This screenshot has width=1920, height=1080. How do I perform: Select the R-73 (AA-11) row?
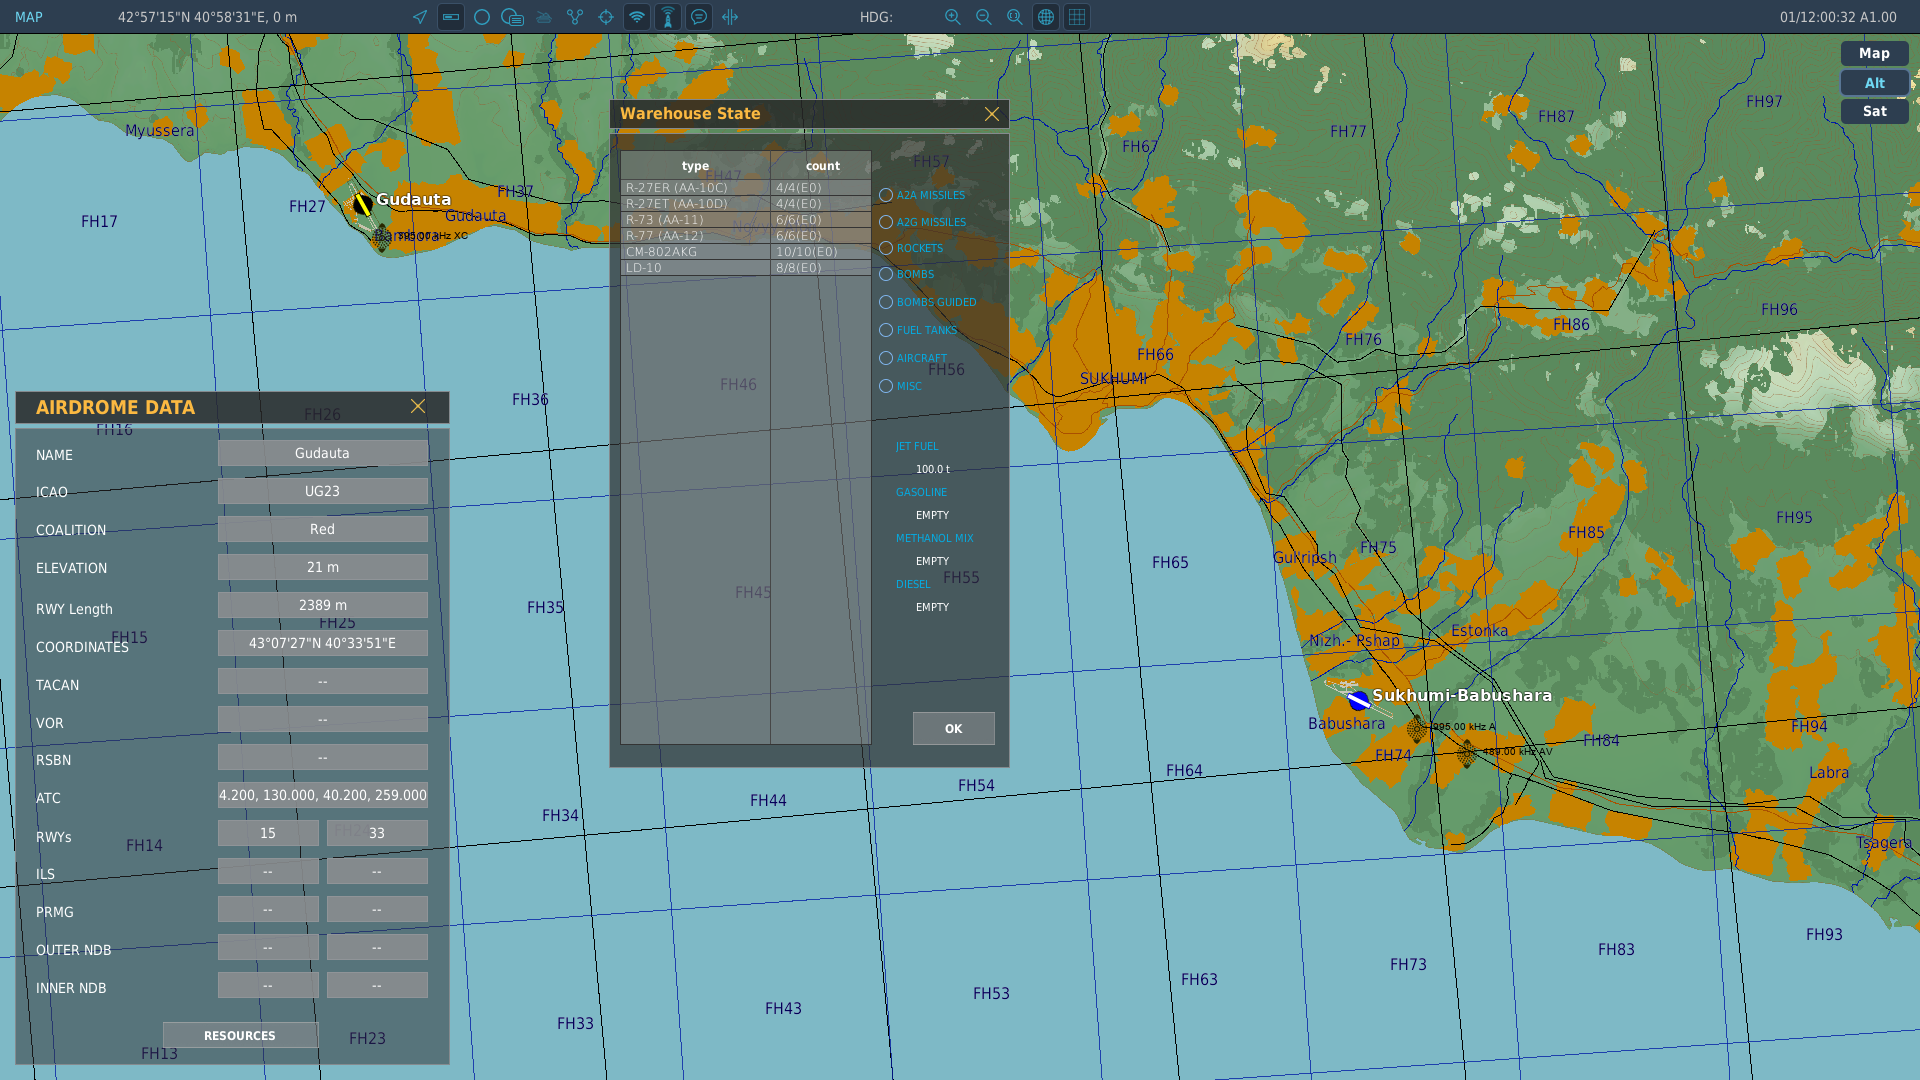(746, 219)
